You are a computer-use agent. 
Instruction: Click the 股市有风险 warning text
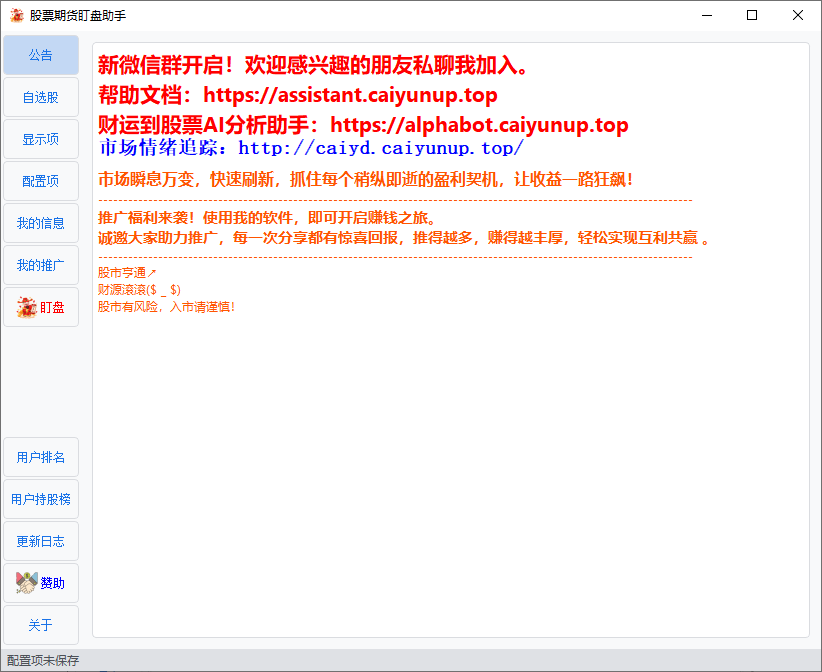(166, 307)
